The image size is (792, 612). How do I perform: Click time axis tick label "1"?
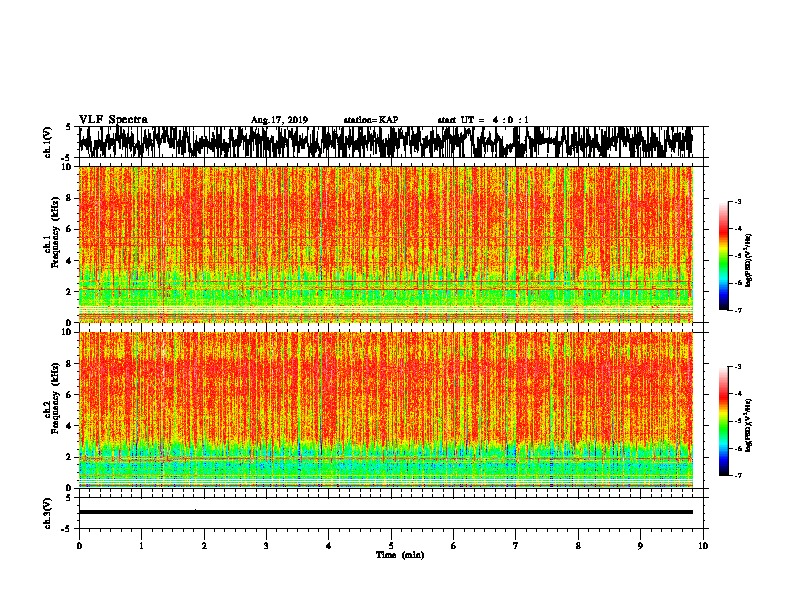141,546
